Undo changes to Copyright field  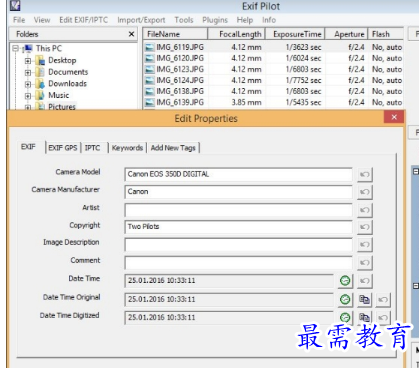[x=365, y=227]
